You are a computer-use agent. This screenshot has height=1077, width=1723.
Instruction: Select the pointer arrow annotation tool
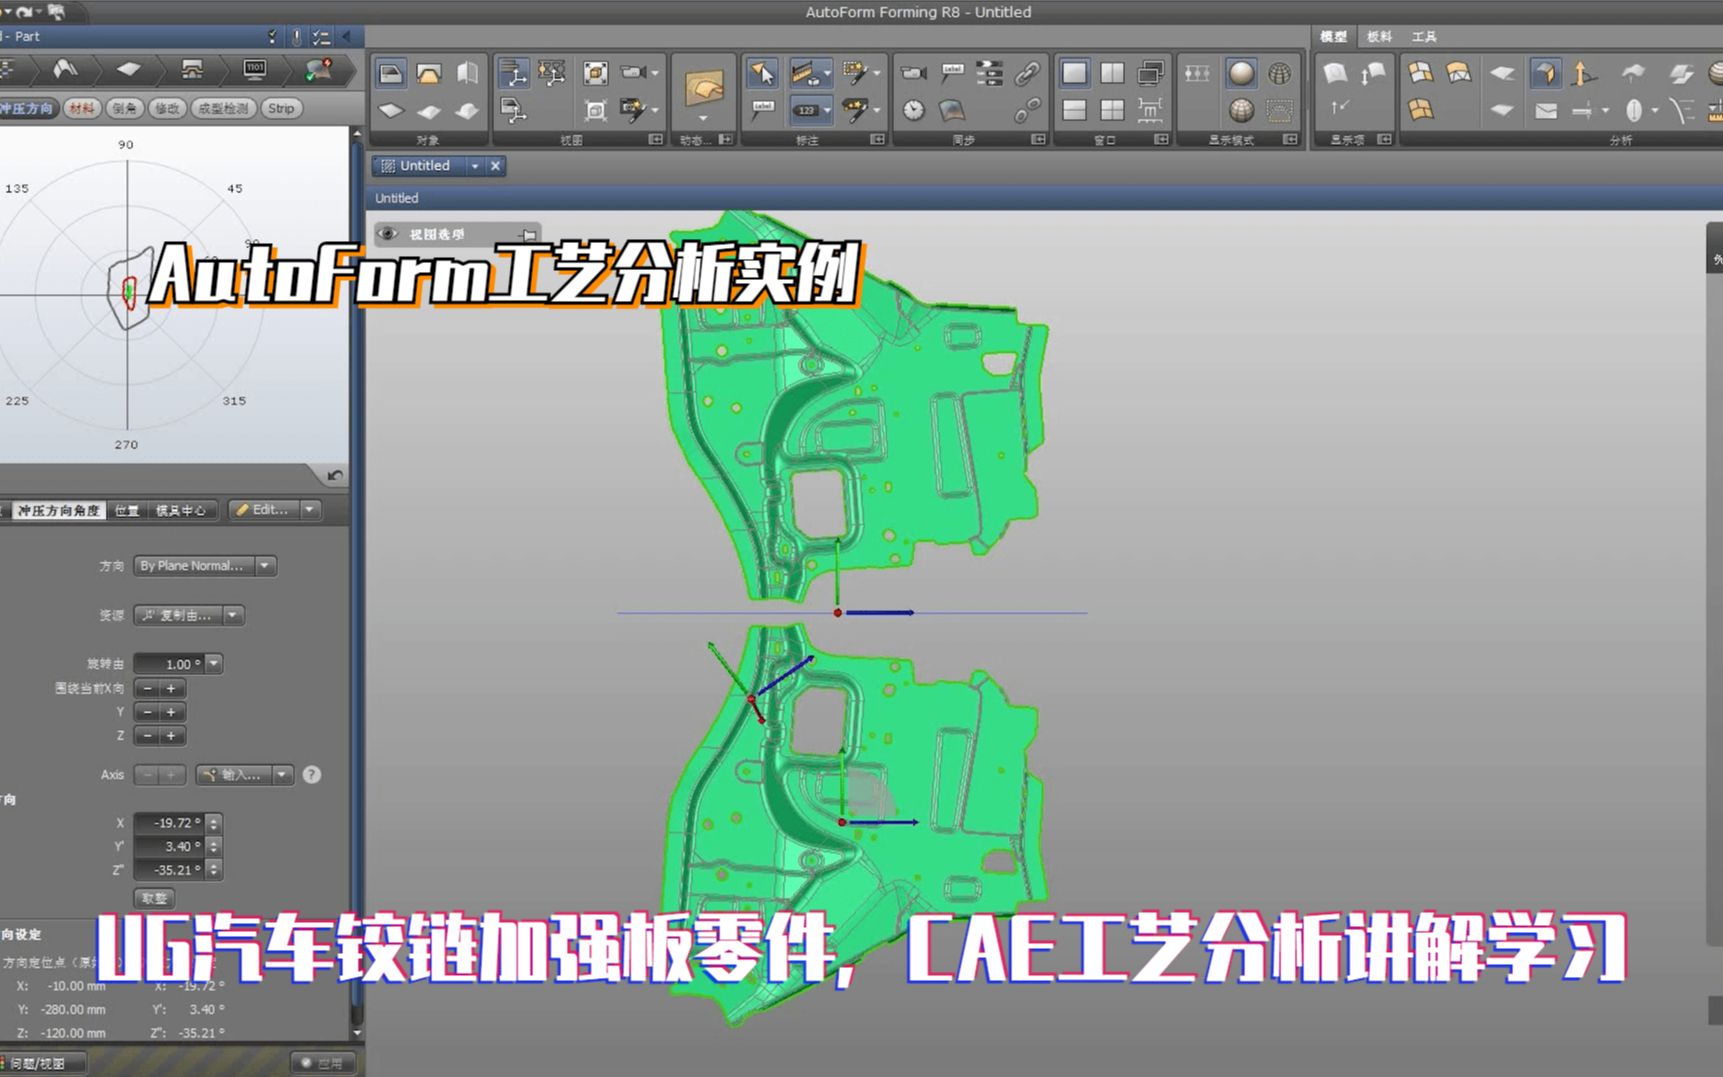coord(762,73)
